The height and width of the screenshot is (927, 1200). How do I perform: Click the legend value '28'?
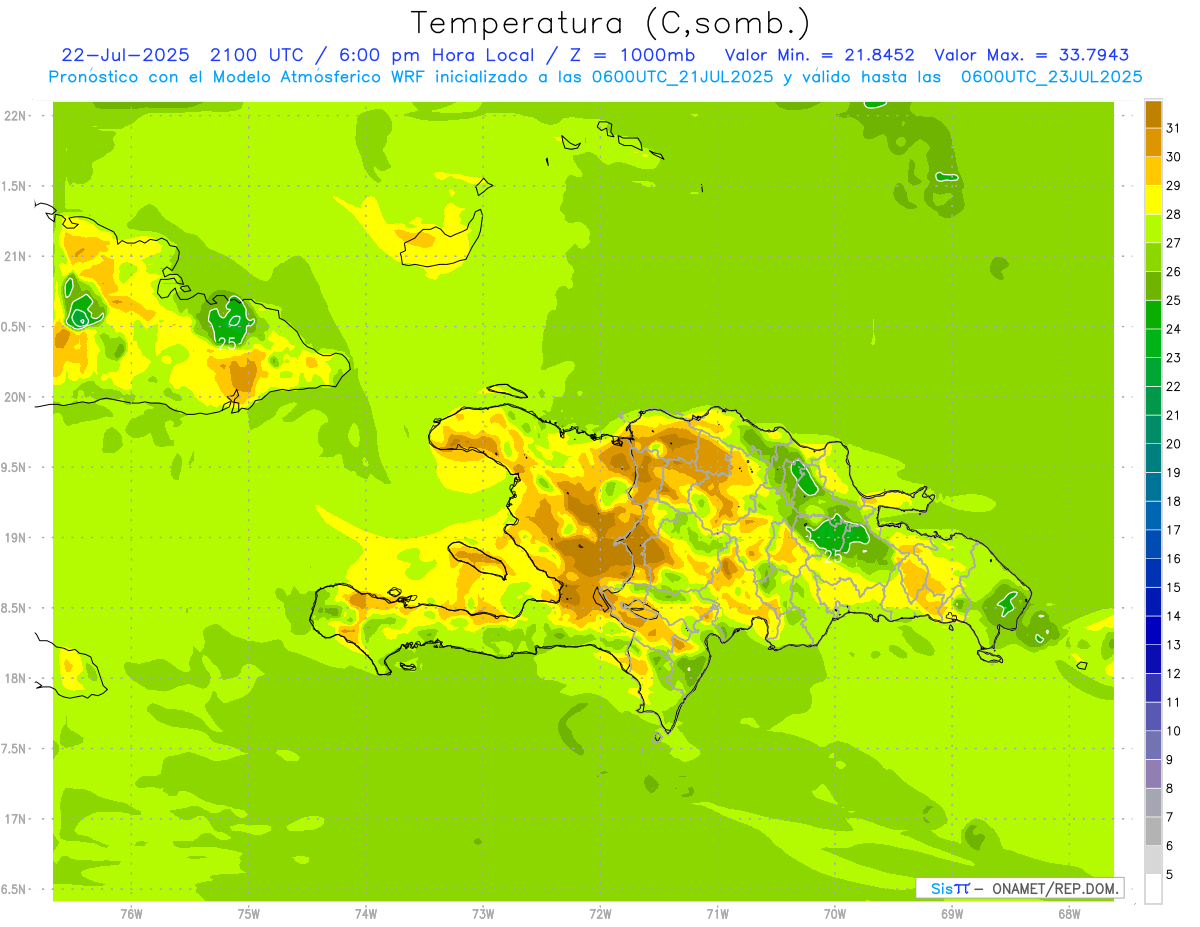click(1174, 214)
